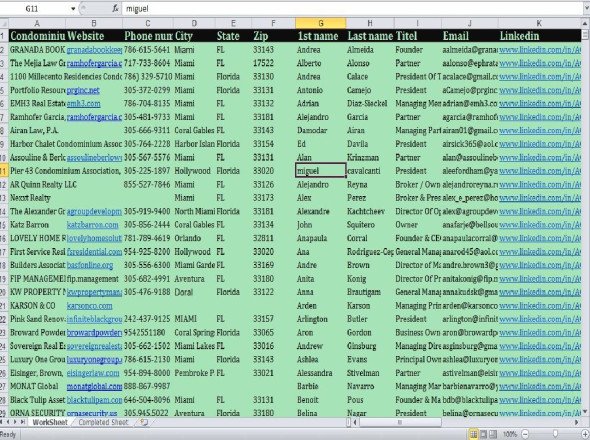Screen dimensions: 590x440
Task: Select the cell containing 'miguel'
Action: (x=321, y=171)
